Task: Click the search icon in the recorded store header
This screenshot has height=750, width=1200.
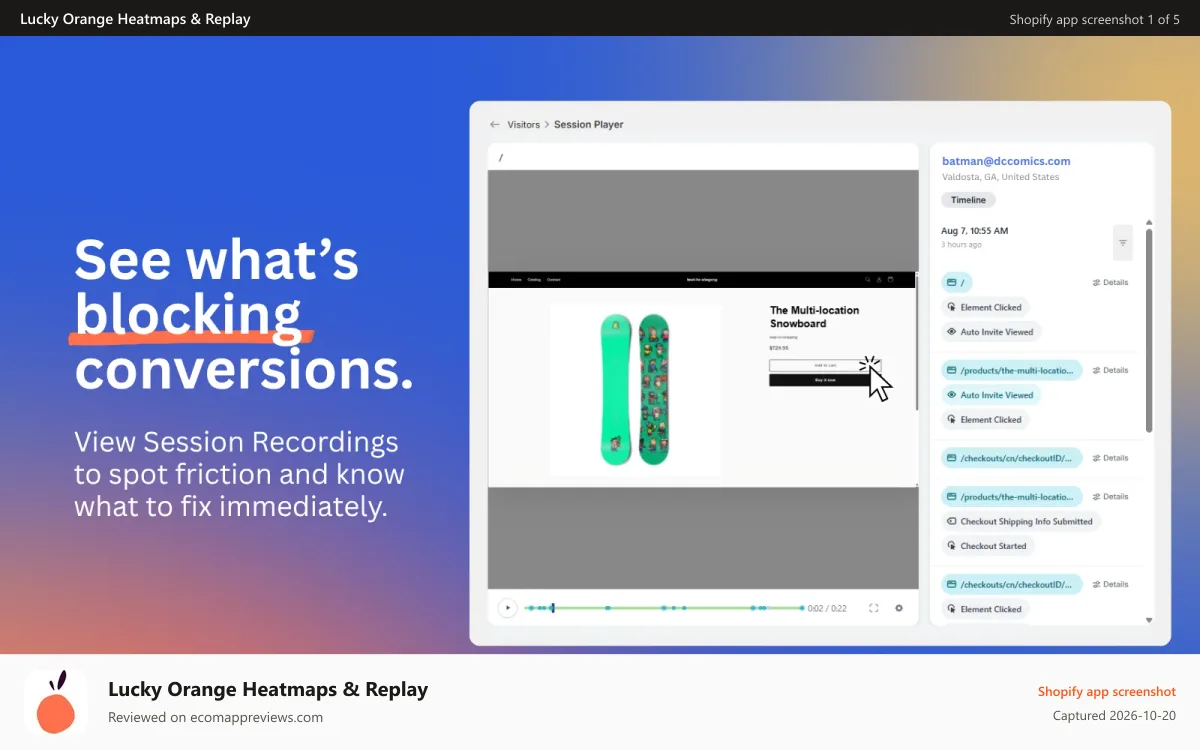Action: [x=867, y=279]
